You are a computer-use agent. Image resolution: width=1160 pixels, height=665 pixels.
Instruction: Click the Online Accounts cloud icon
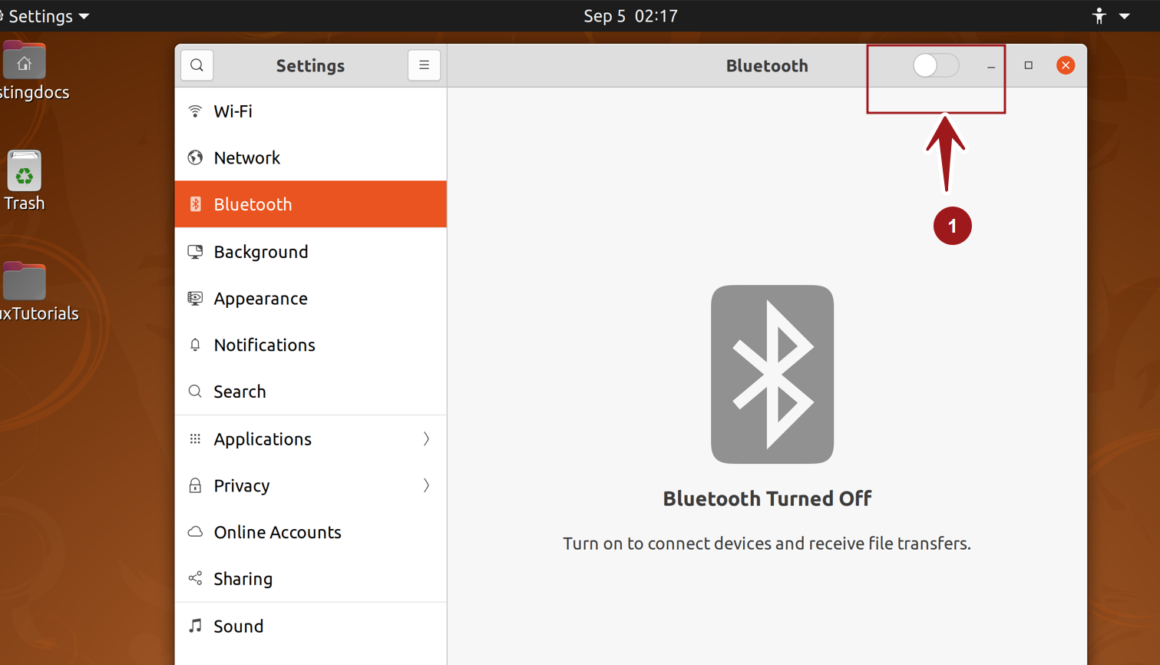[195, 532]
